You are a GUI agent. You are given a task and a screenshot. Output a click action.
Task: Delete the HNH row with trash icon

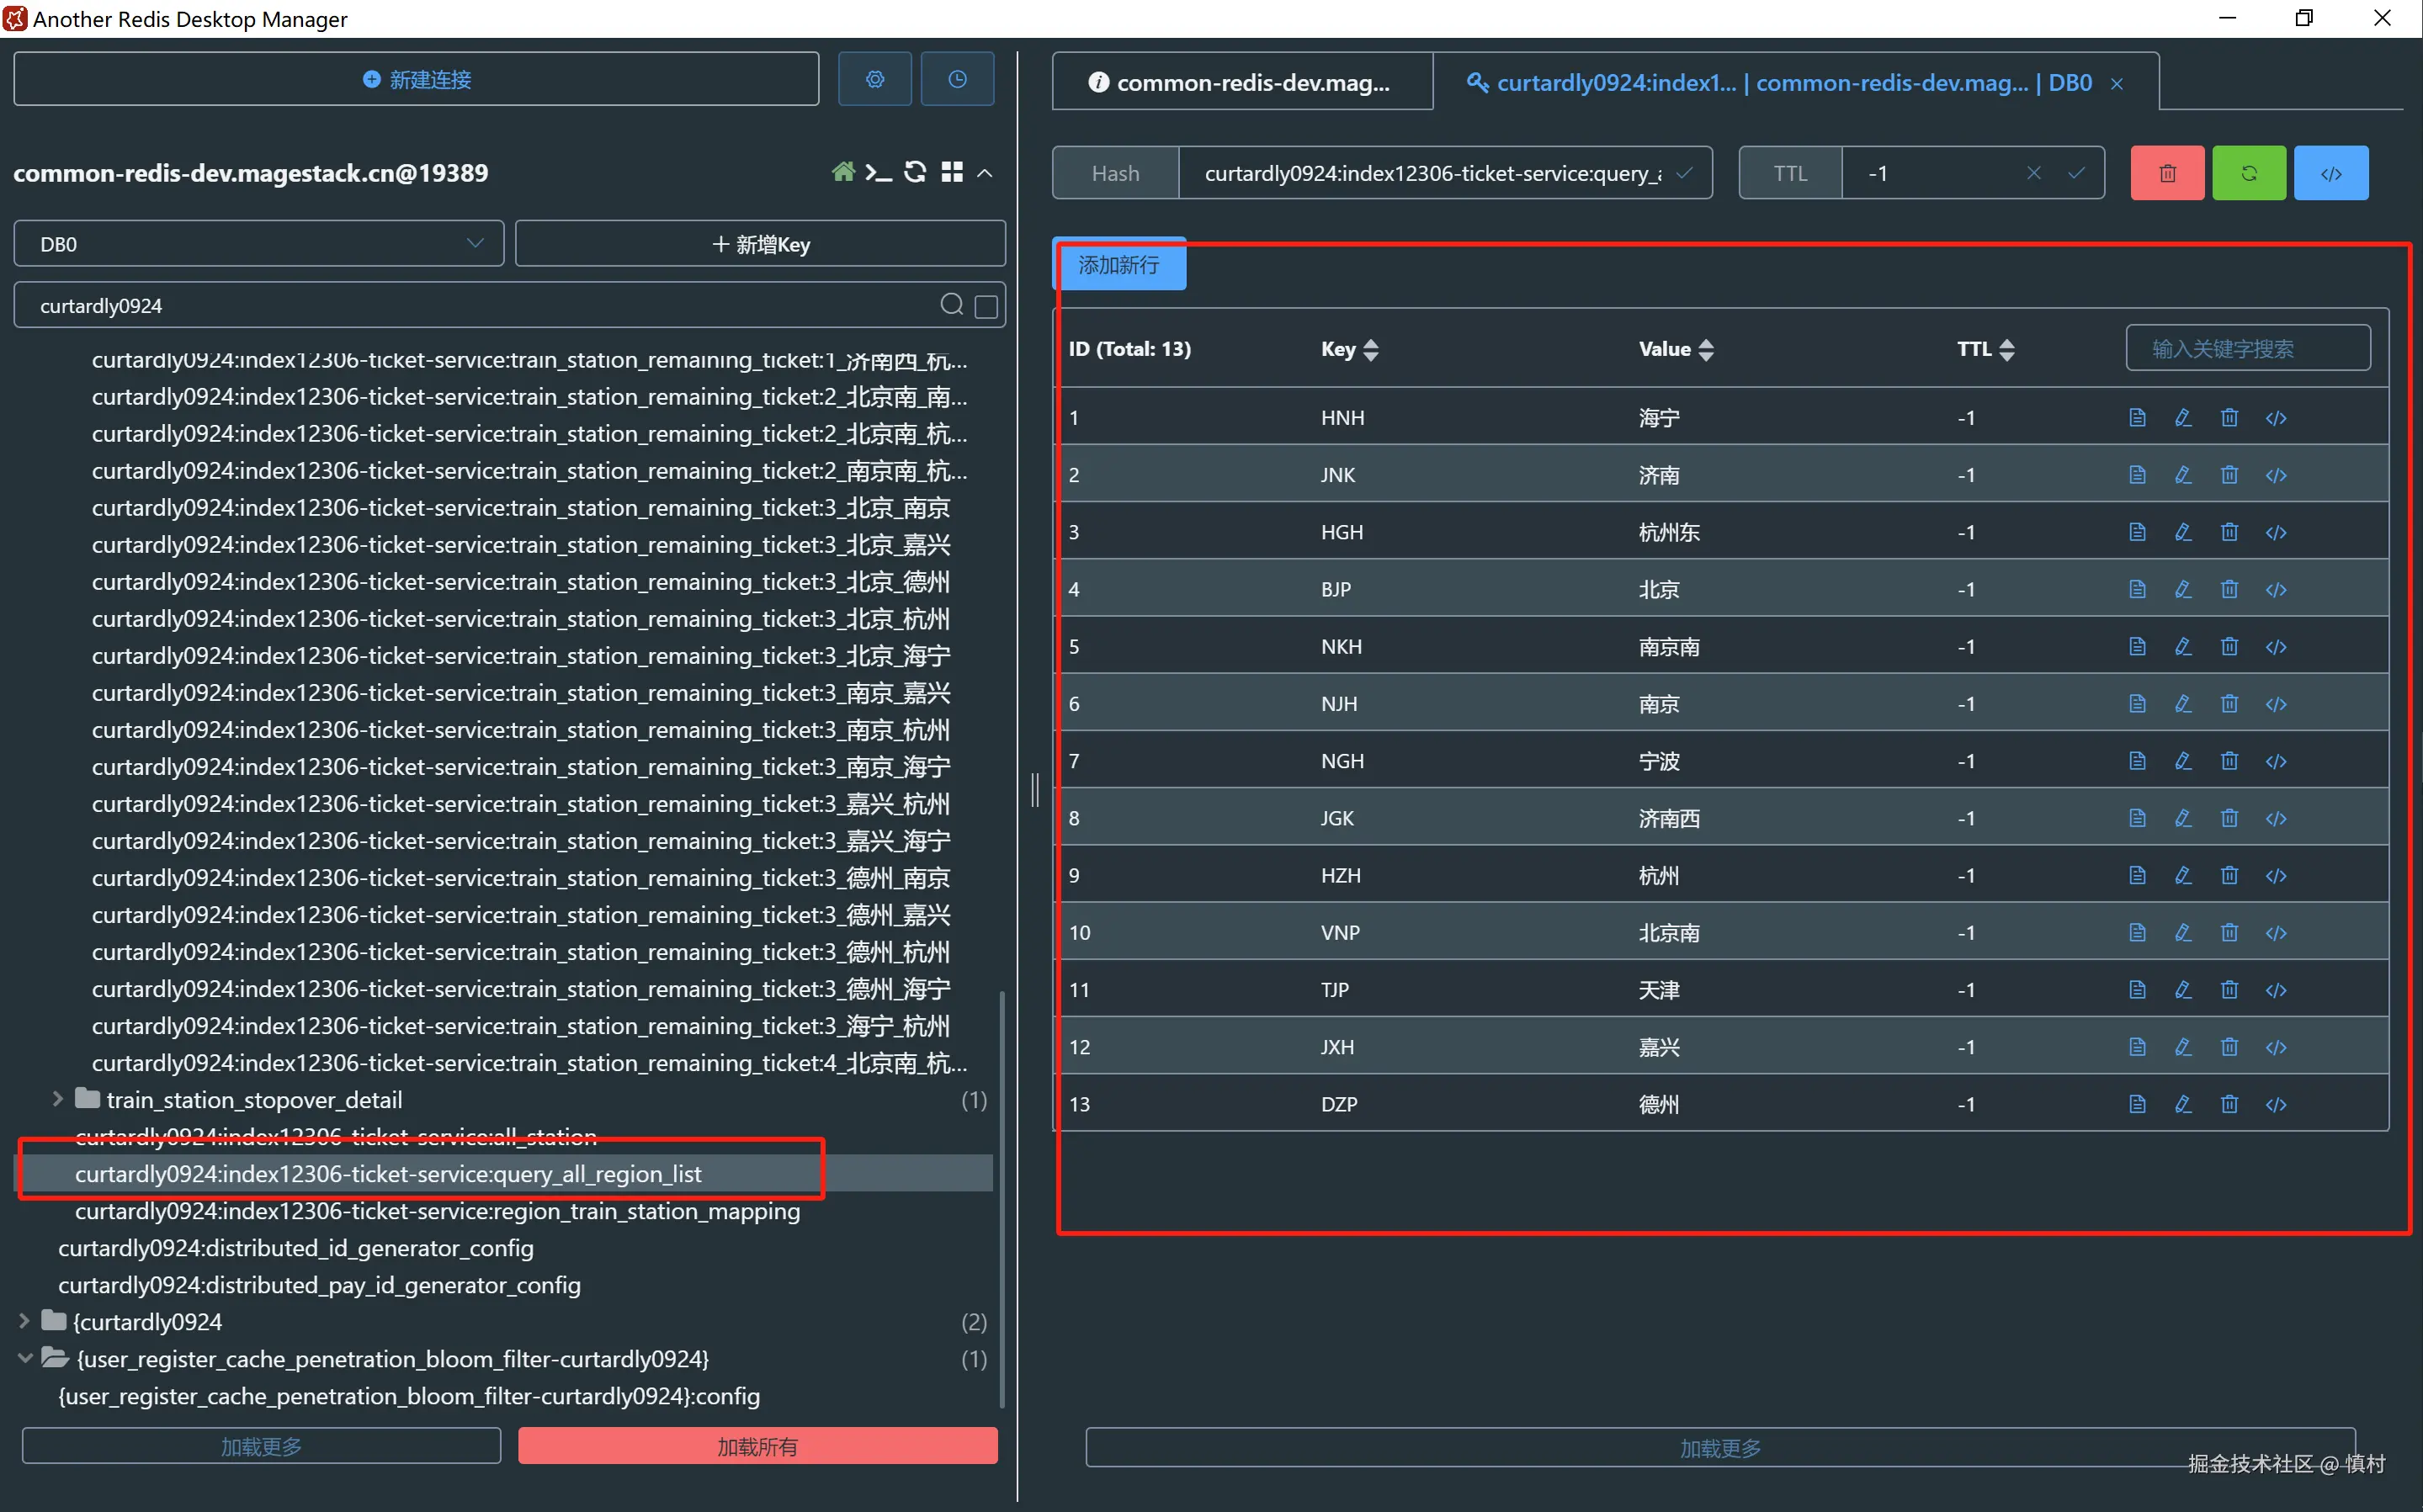2229,418
